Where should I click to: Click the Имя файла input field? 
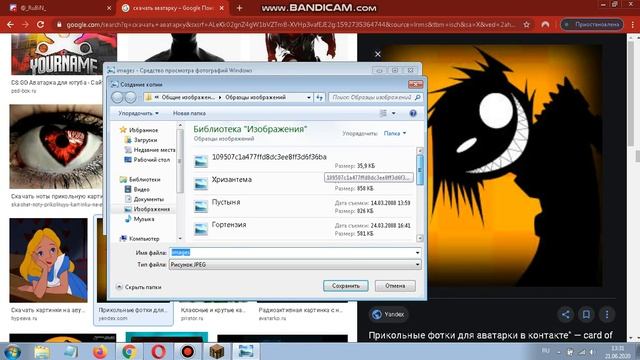click(291, 253)
